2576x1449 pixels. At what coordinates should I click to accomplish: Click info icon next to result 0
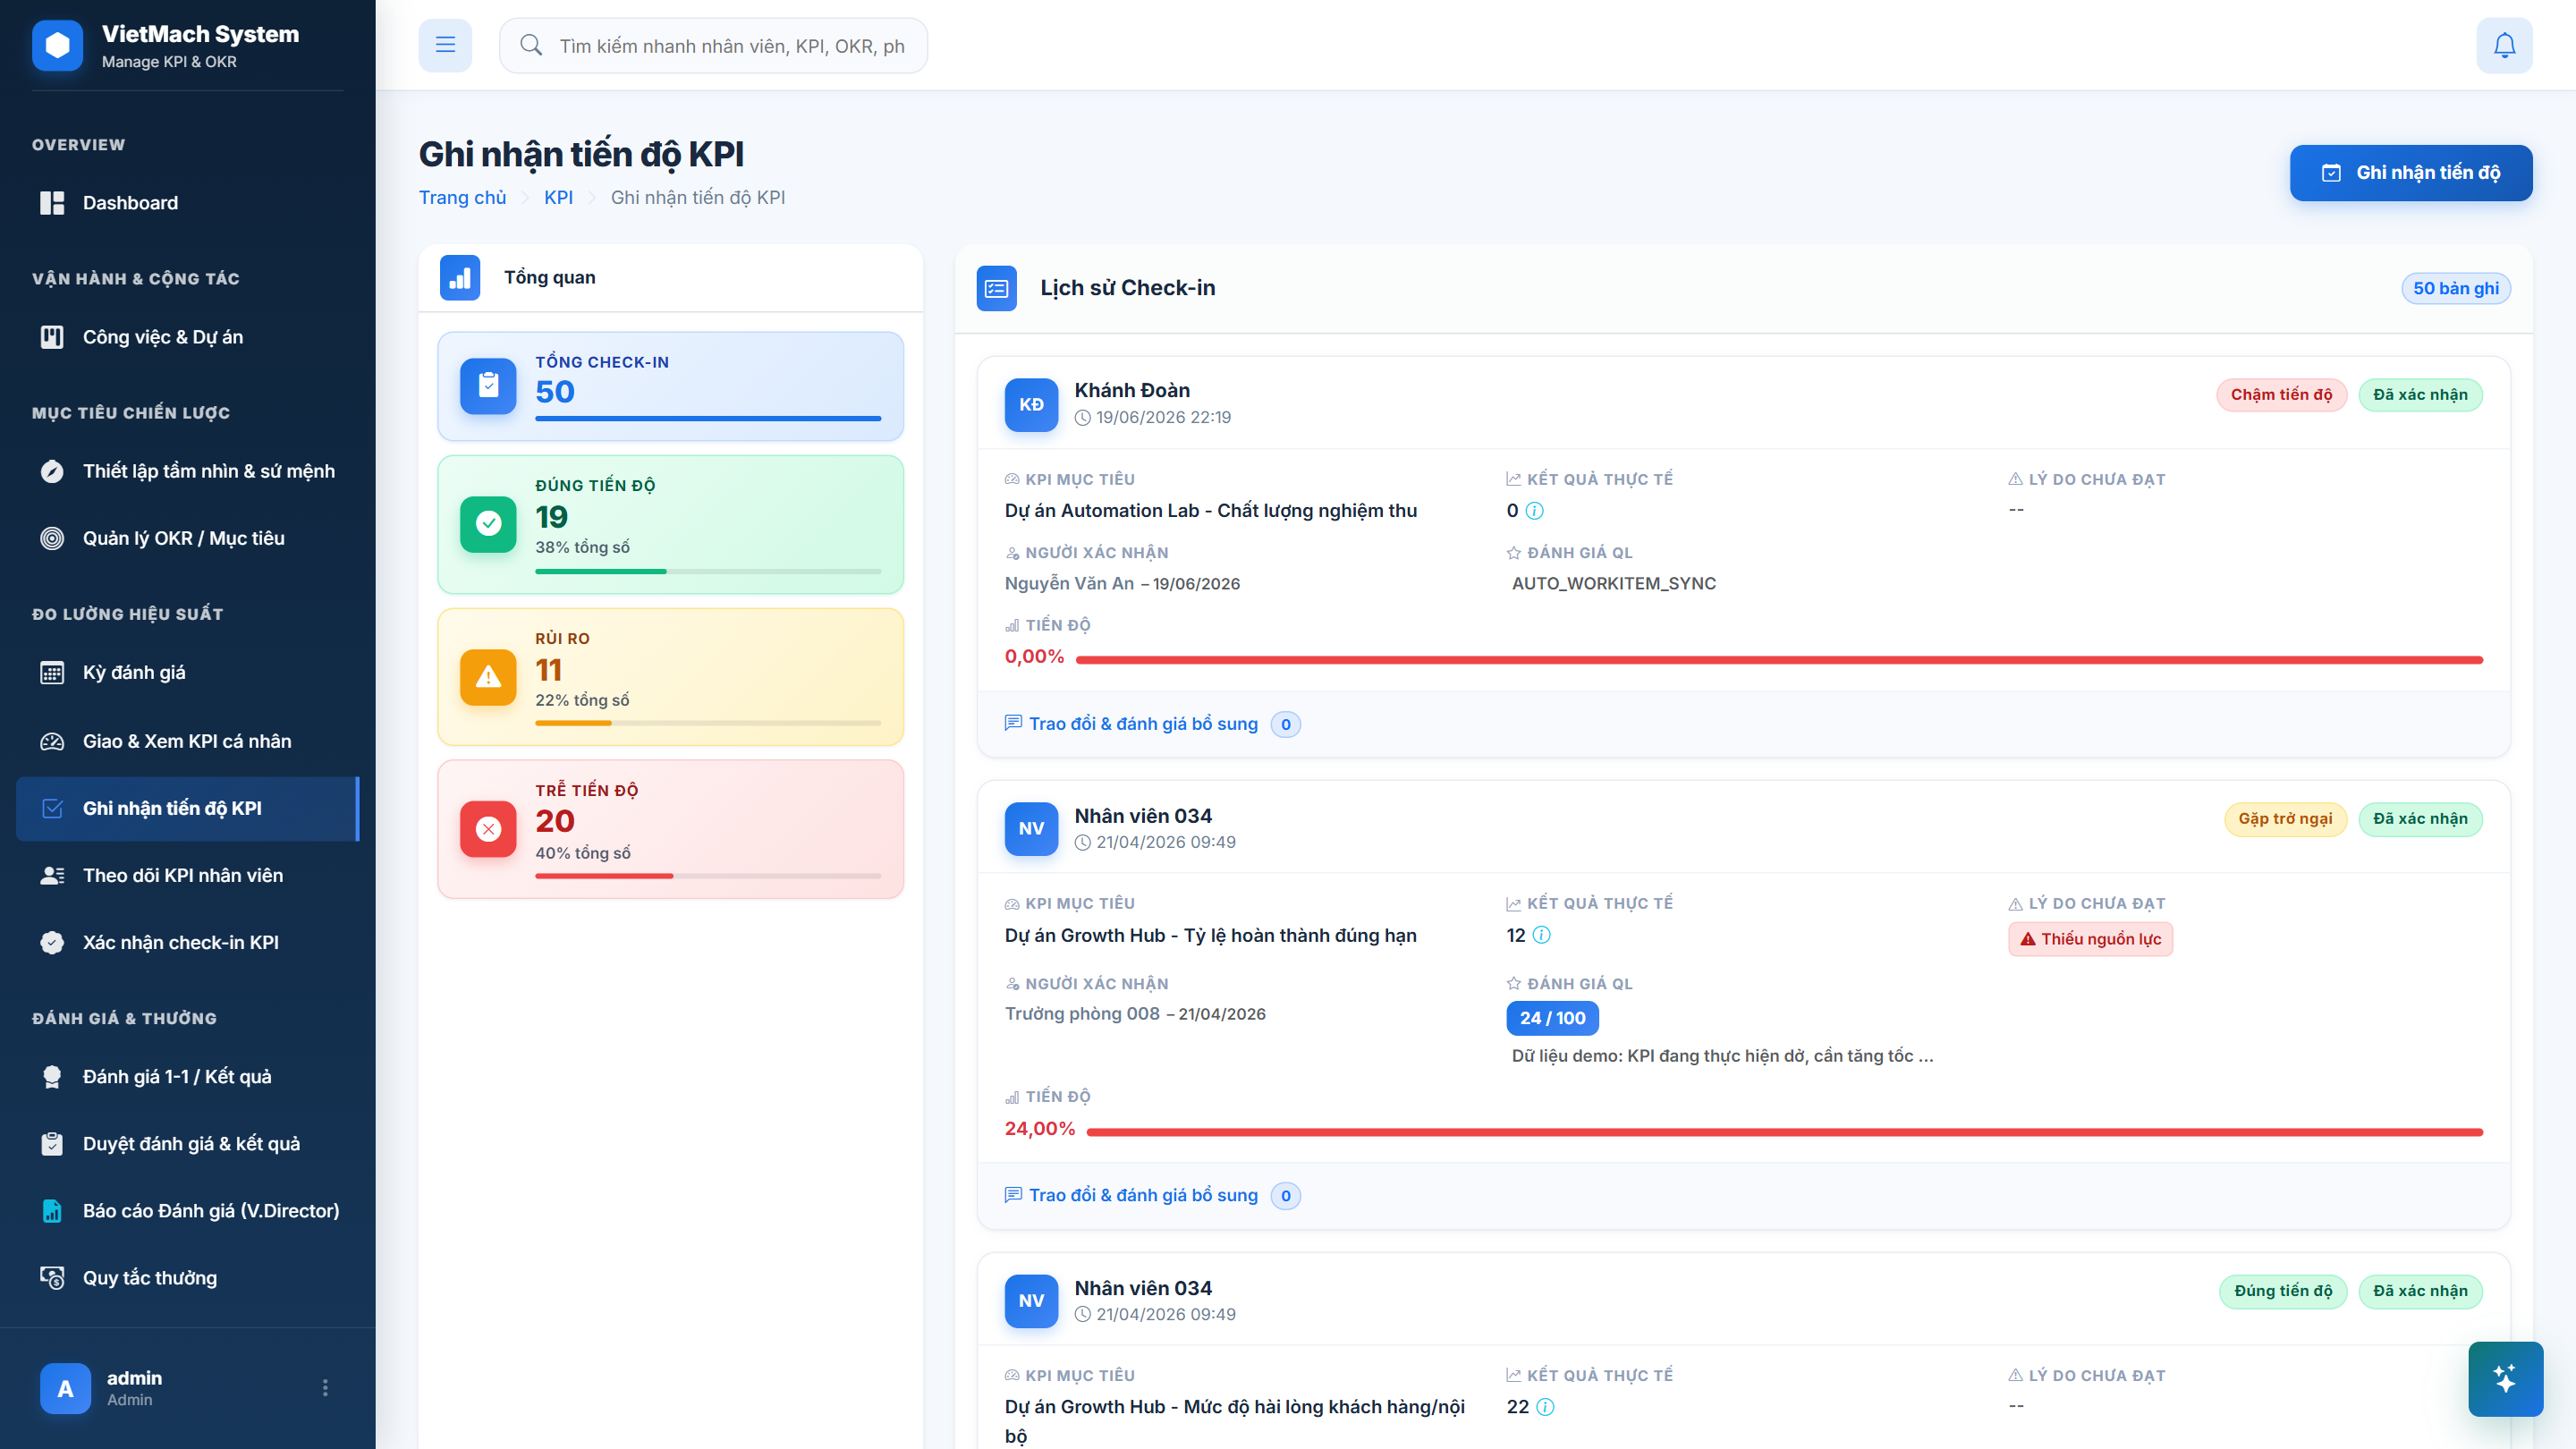pos(1535,511)
